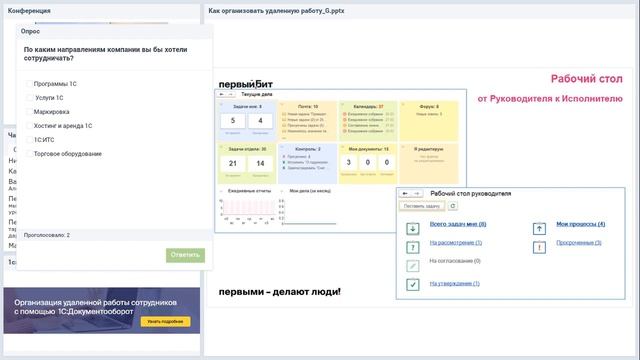Image resolution: width=640 pixels, height=360 pixels.
Task: Collapse the Почта widget arrow
Action: [282, 104]
